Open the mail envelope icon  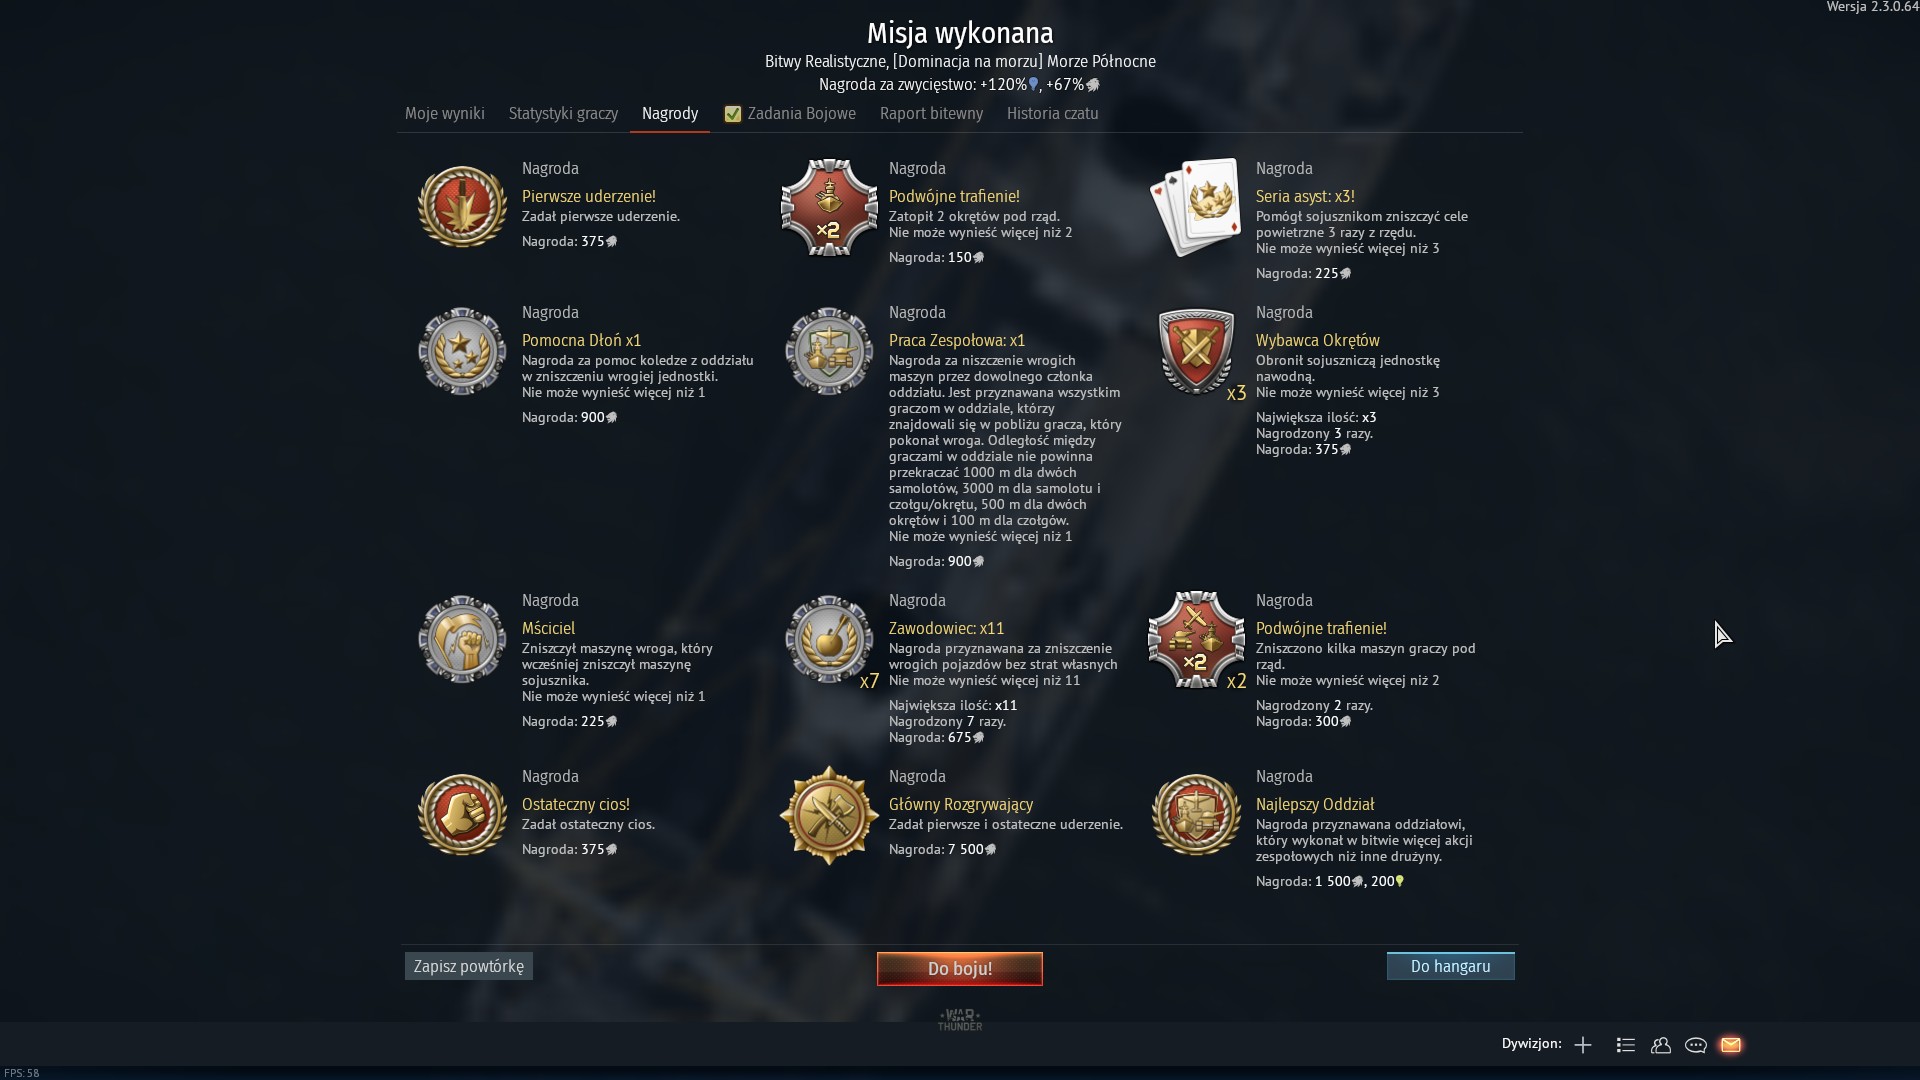coord(1731,1045)
